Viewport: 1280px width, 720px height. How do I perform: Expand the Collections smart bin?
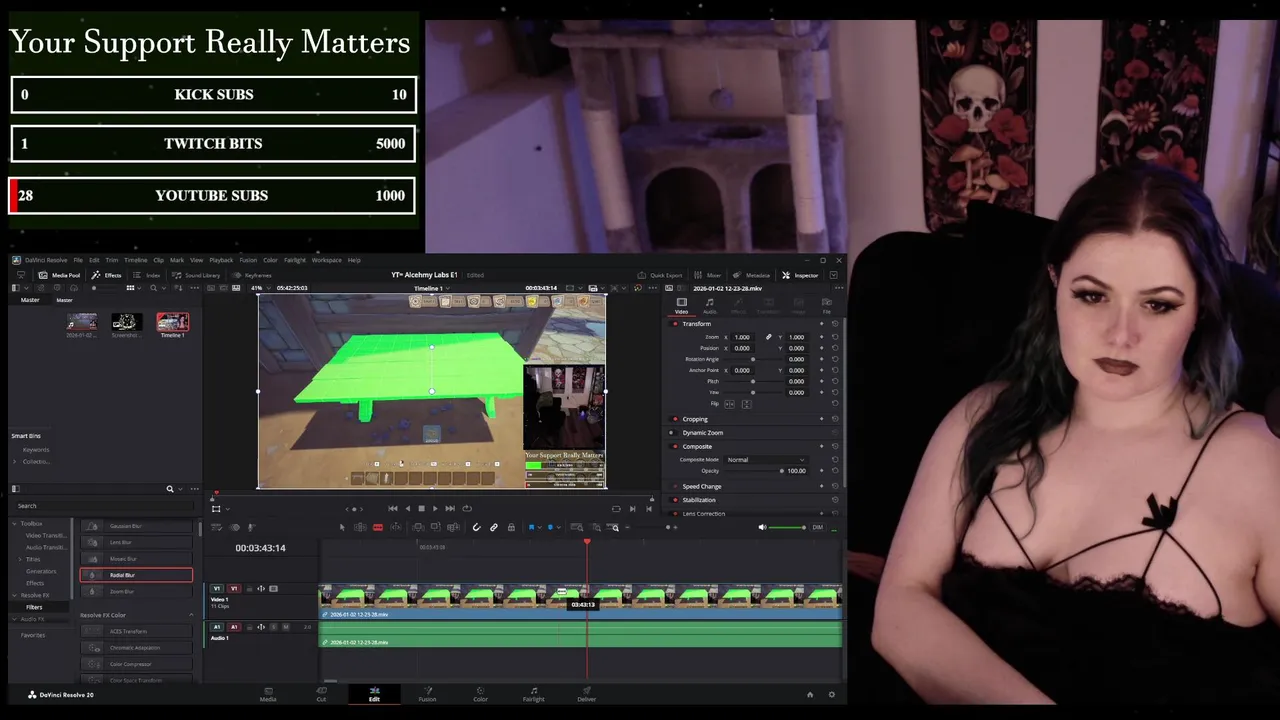15,461
